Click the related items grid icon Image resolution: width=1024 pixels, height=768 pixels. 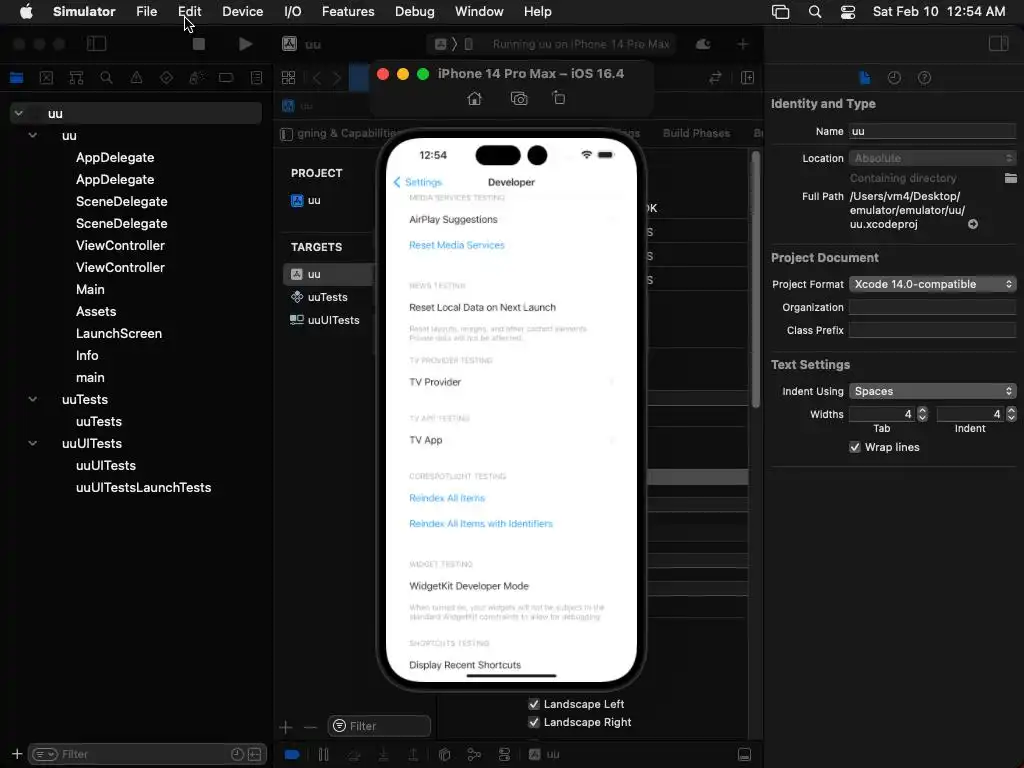click(x=288, y=78)
